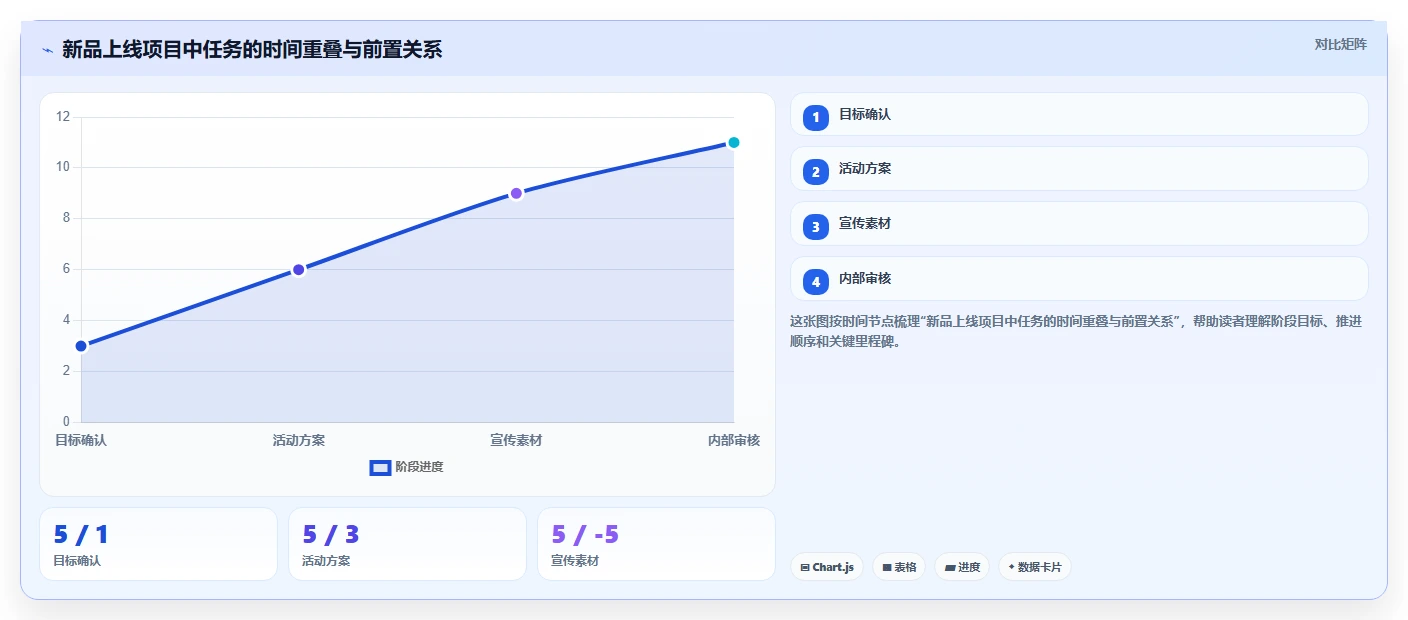The width and height of the screenshot is (1408, 620).
Task: Click the numbered badge 2 for 活动方案
Action: [x=816, y=172]
